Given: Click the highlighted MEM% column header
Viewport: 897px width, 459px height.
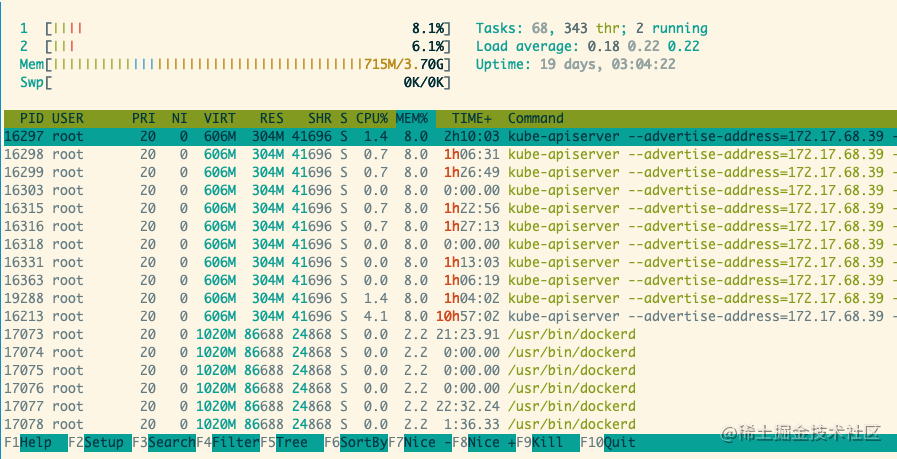Looking at the screenshot, I should click(x=415, y=119).
